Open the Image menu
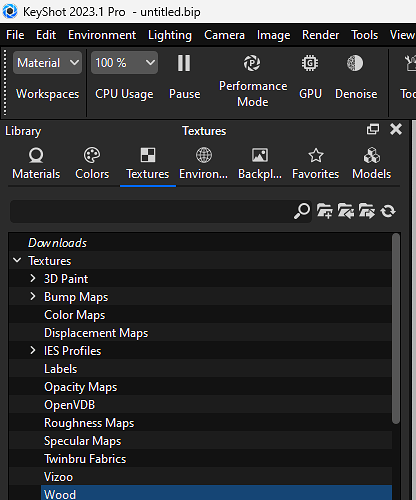Screen dimensions: 416x500 273,35
